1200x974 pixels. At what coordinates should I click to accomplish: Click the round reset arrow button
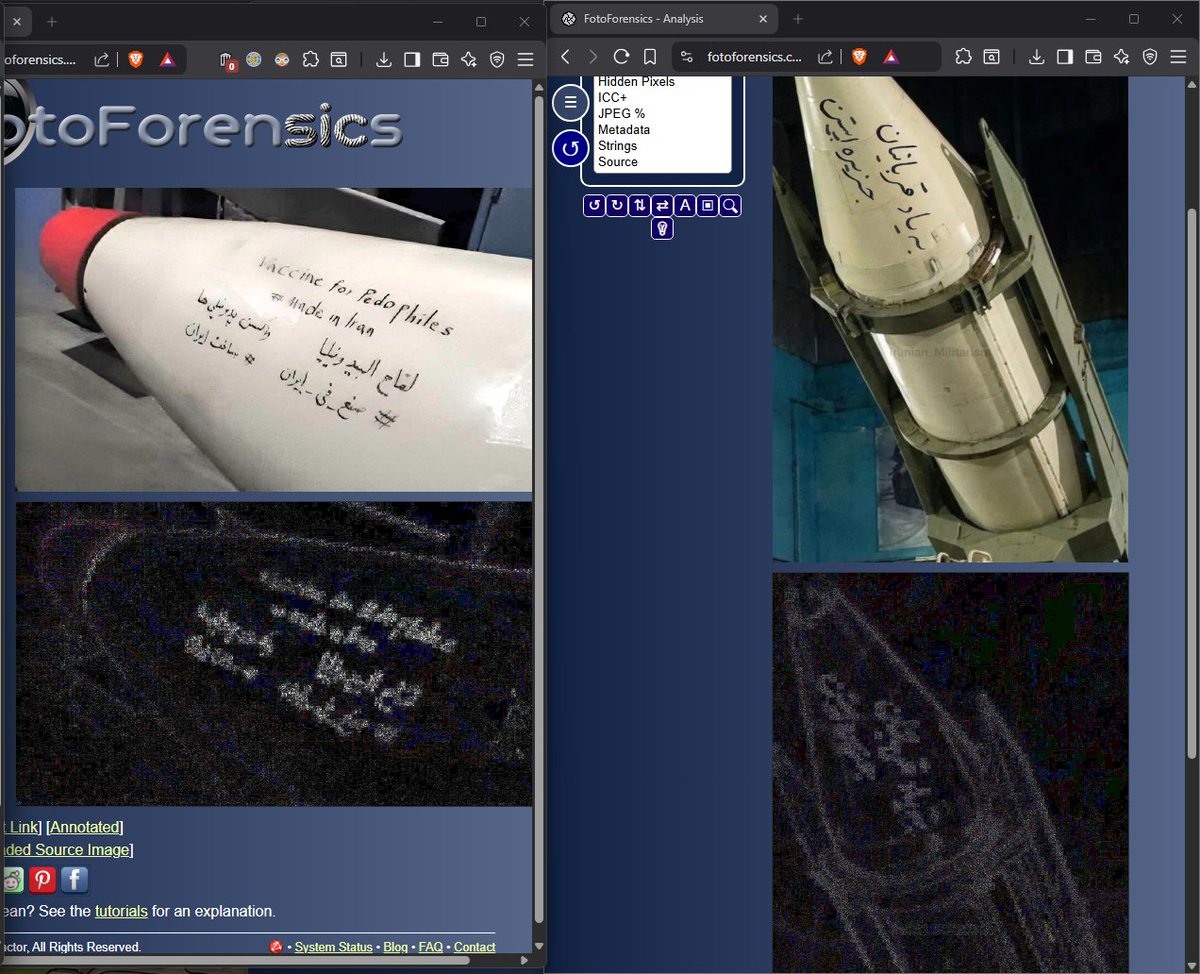(571, 149)
